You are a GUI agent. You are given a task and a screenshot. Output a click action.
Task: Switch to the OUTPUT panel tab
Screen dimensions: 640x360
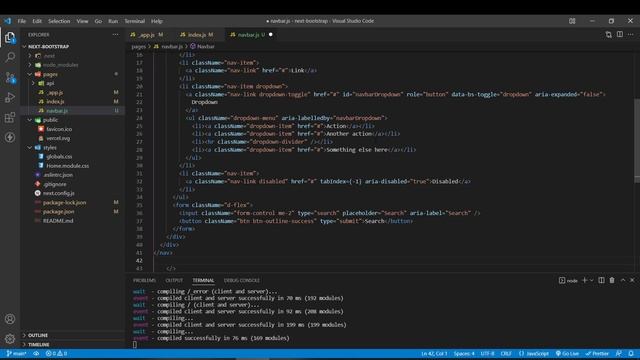174,280
